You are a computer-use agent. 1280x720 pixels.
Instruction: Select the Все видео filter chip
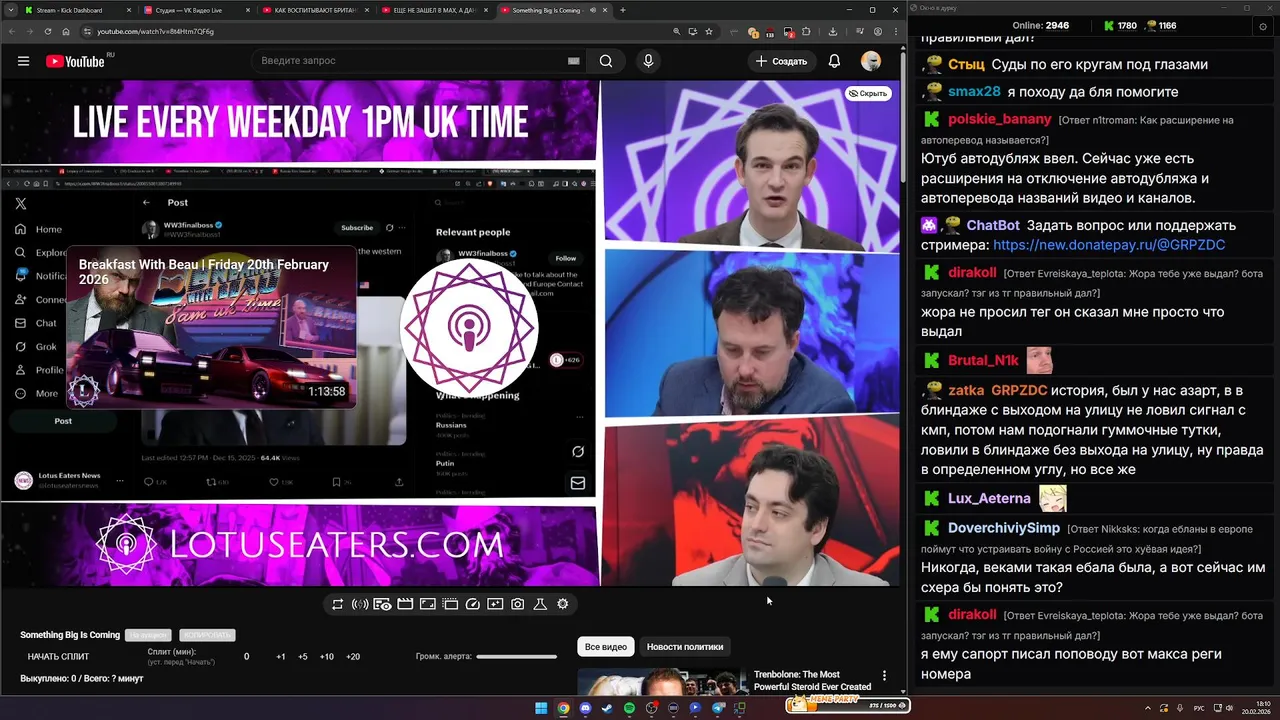point(606,647)
